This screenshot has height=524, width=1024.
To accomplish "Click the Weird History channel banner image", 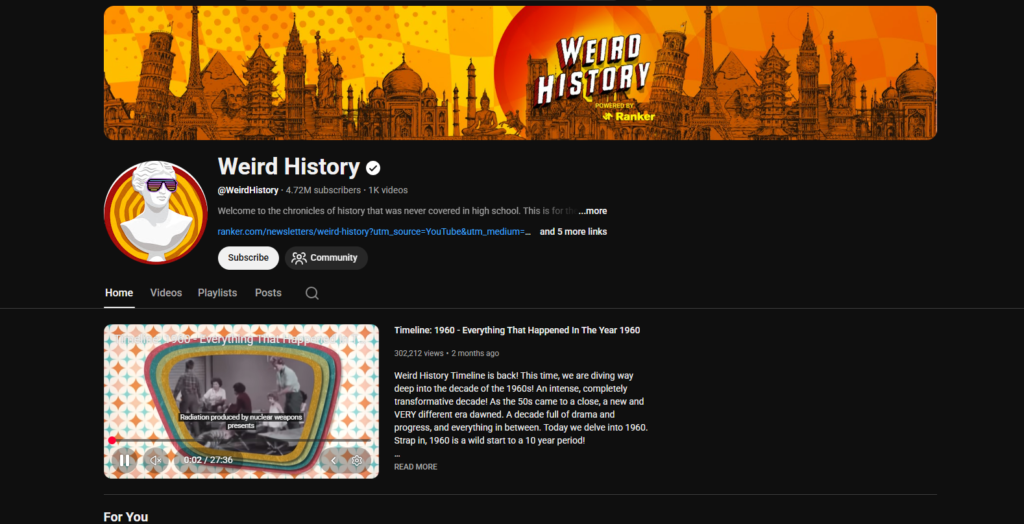I will click(520, 73).
